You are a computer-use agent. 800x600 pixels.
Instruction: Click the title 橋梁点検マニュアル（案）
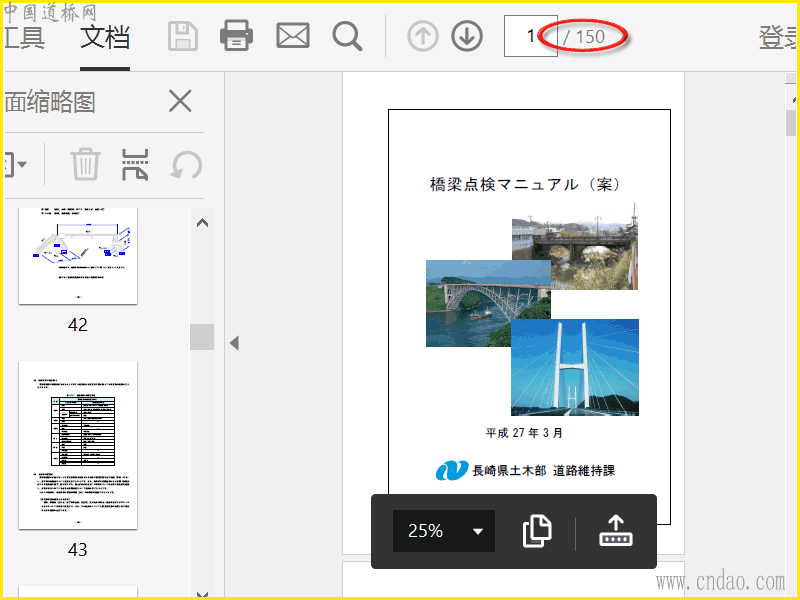click(x=525, y=184)
